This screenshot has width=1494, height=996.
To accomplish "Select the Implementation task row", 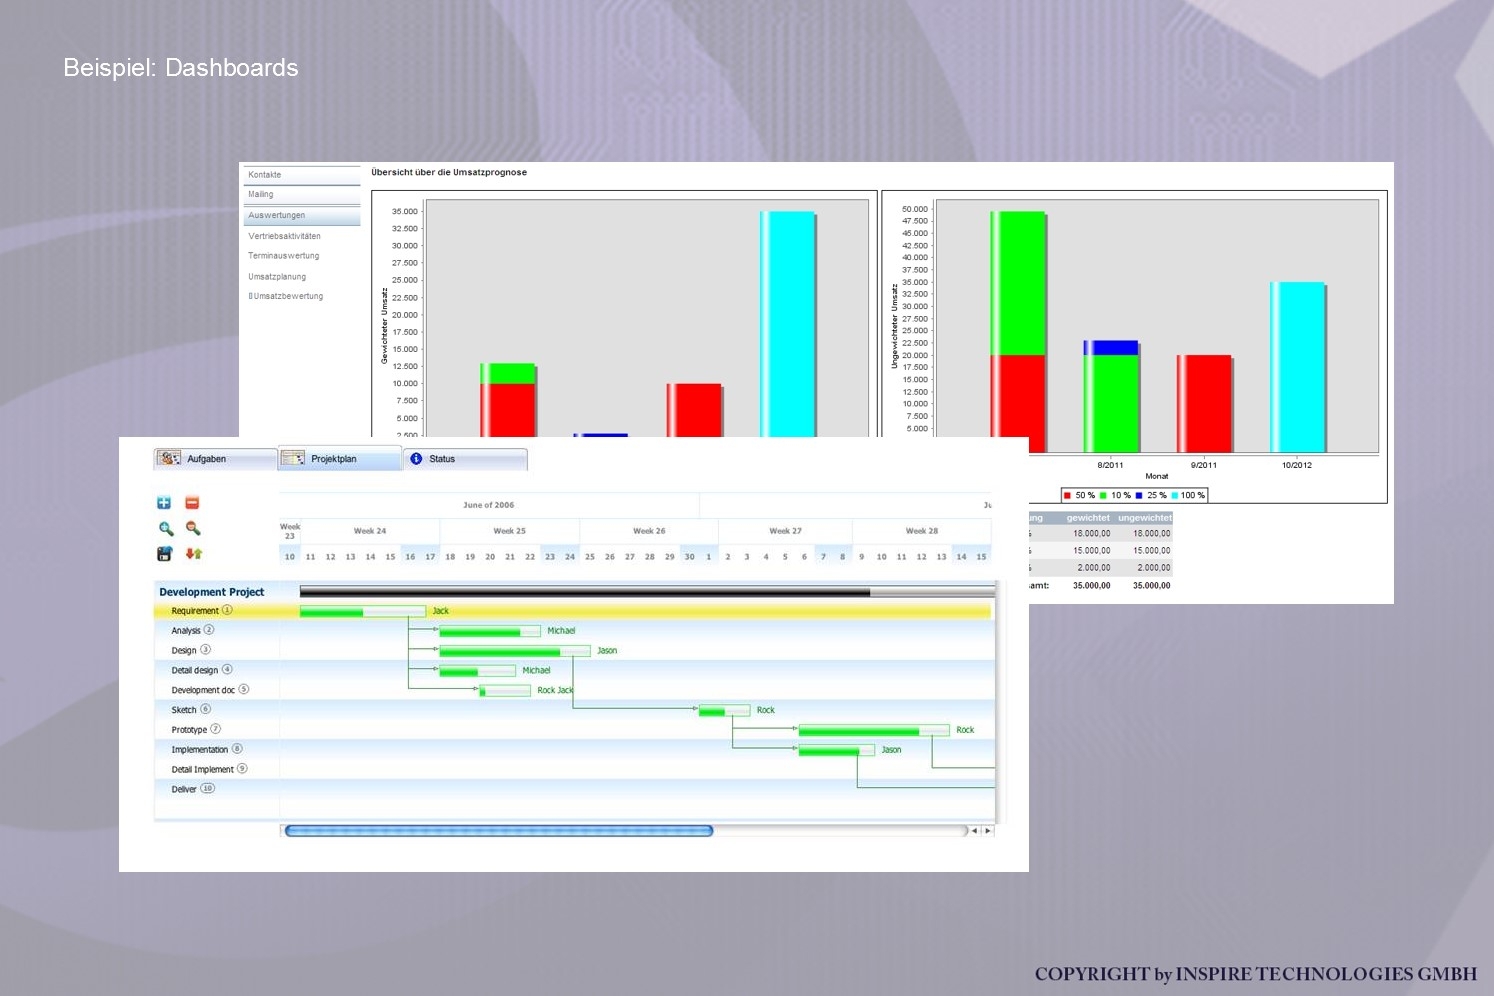I will pos(575,750).
